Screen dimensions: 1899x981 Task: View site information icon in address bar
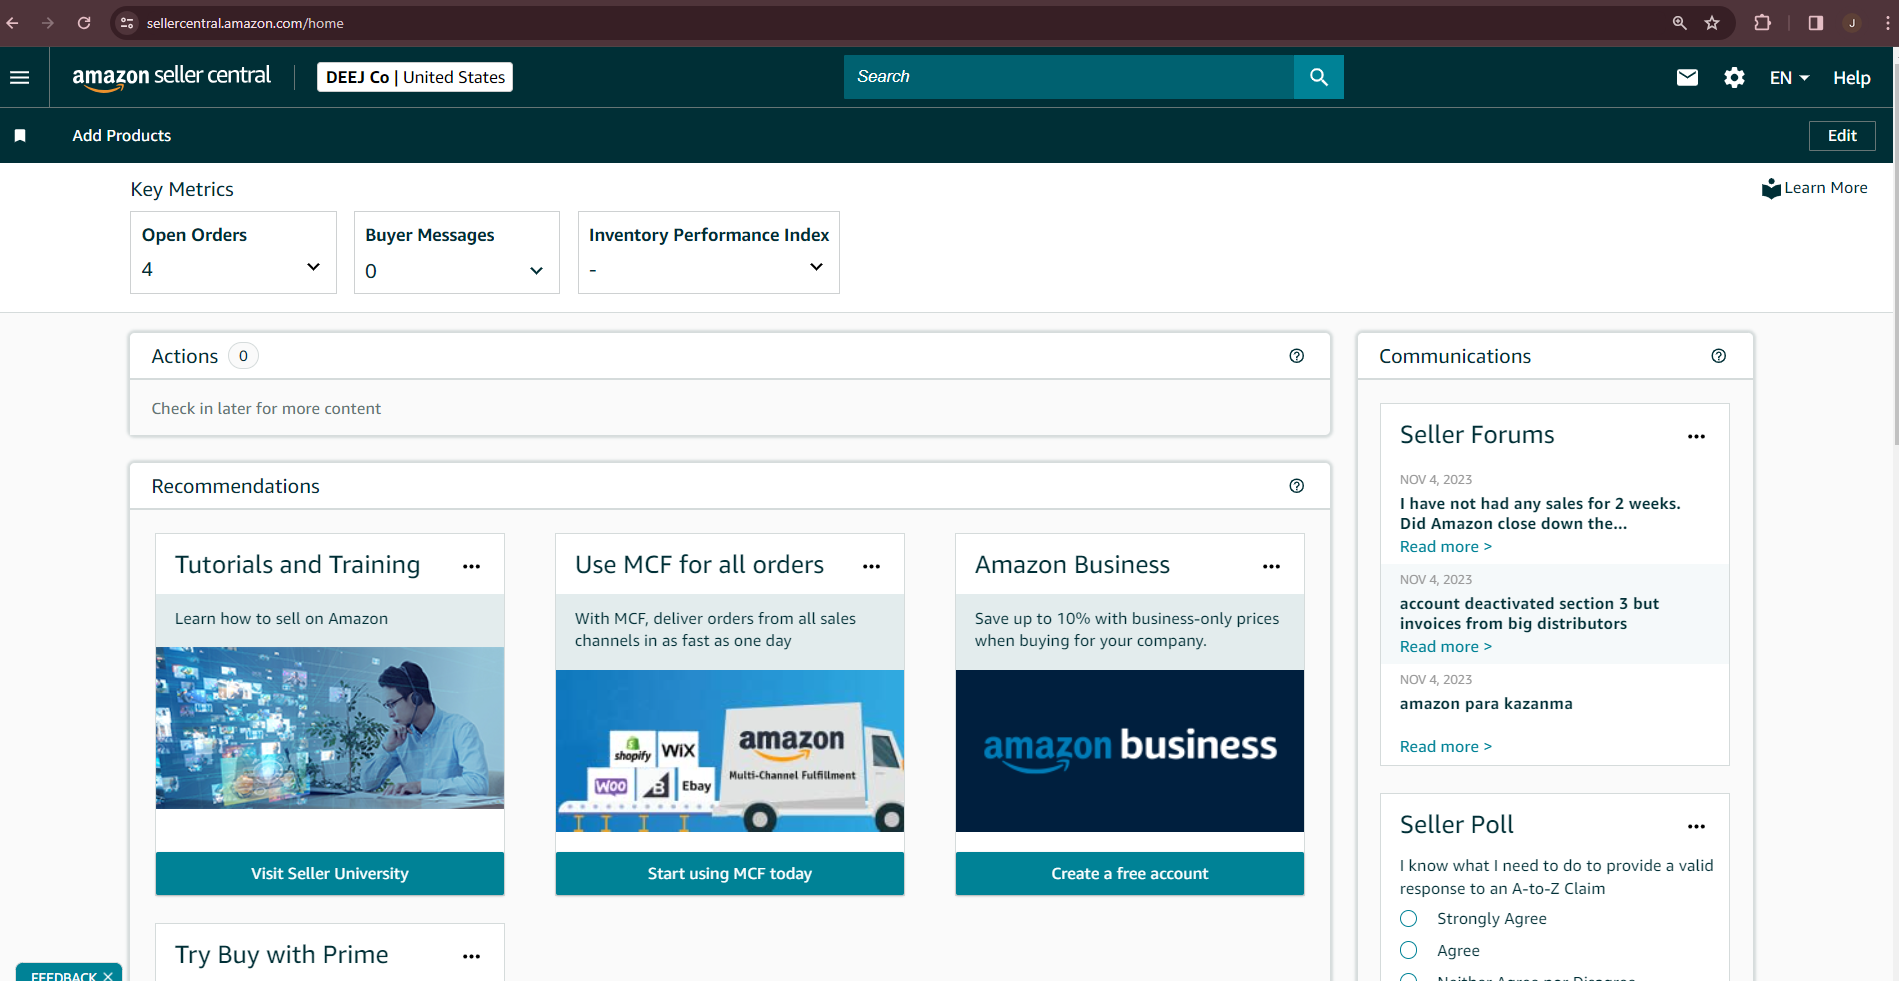pos(127,23)
